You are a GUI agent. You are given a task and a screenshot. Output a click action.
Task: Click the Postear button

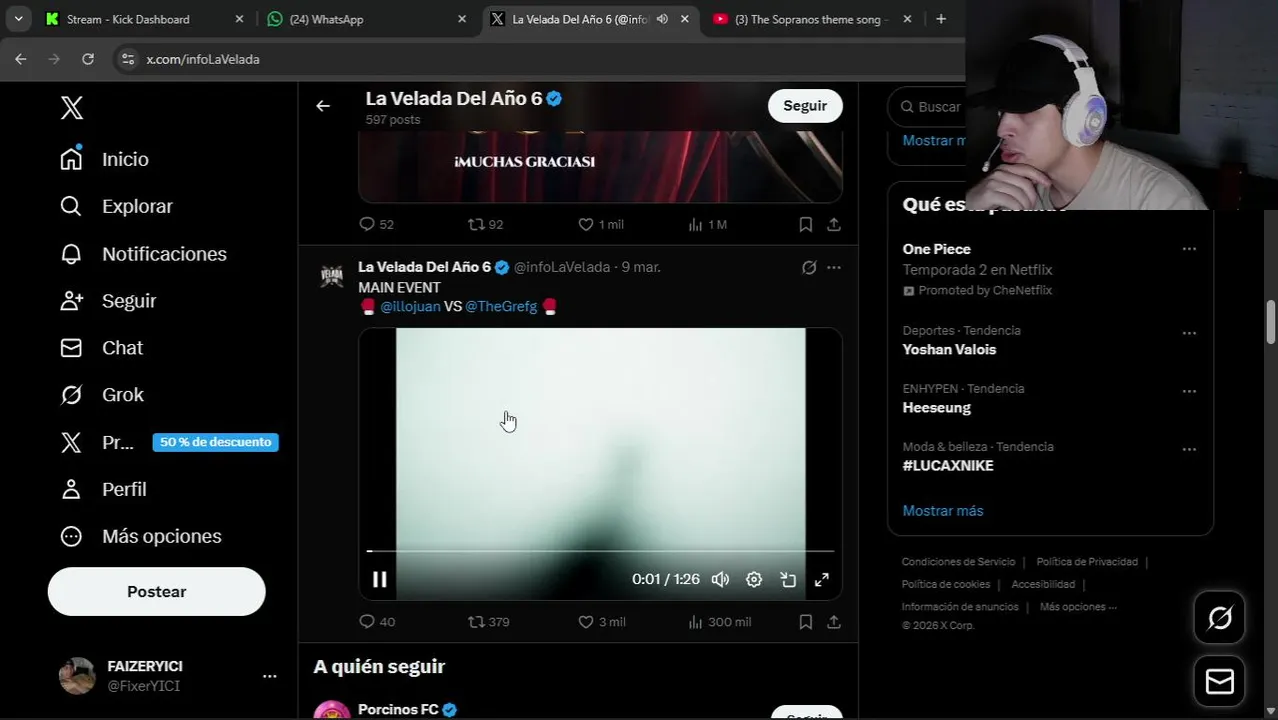pos(156,591)
